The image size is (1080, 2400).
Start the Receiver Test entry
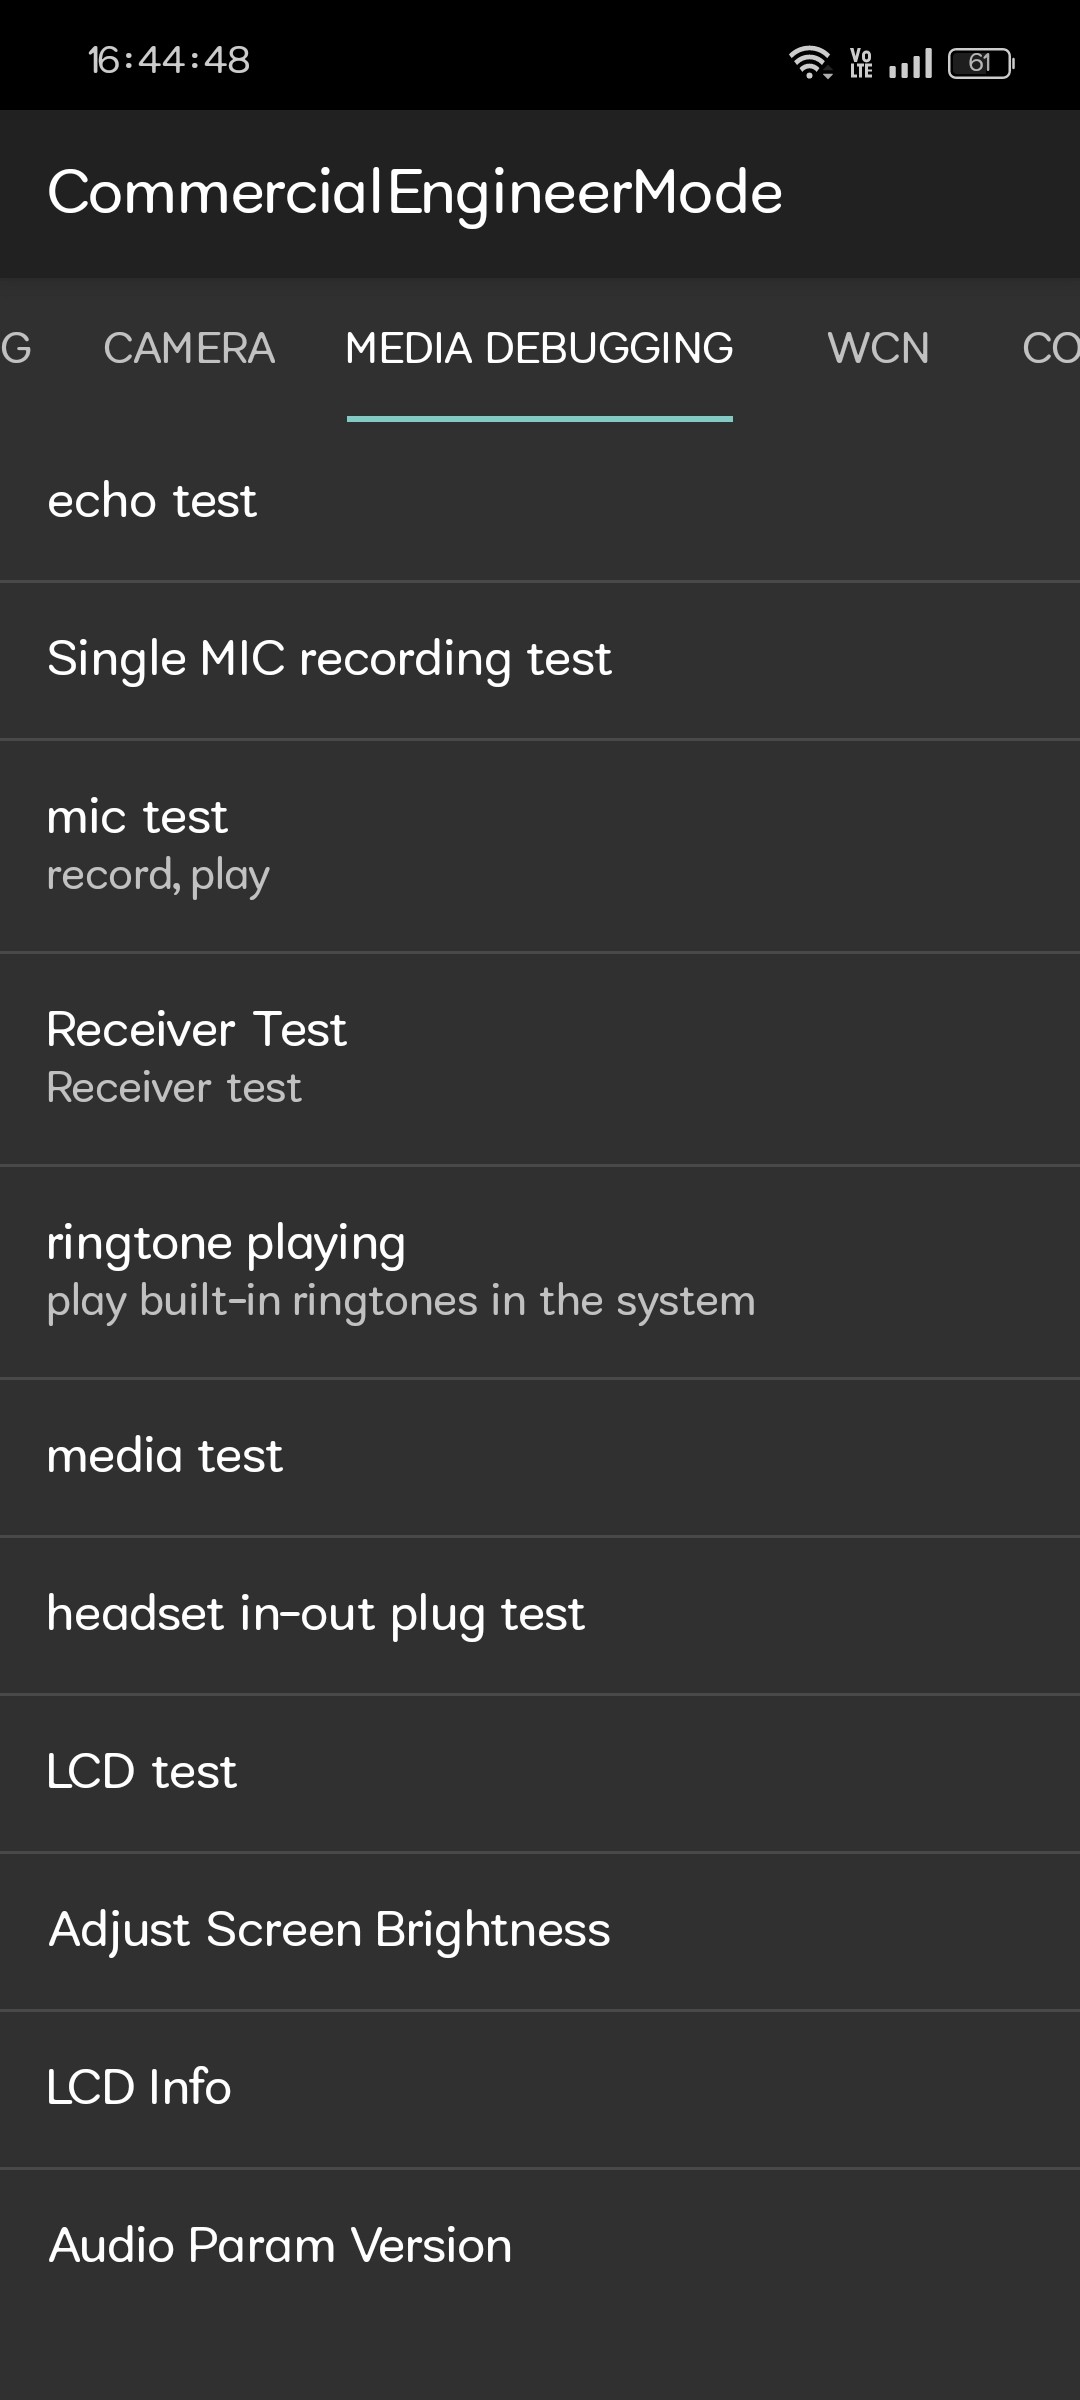pyautogui.click(x=540, y=1058)
